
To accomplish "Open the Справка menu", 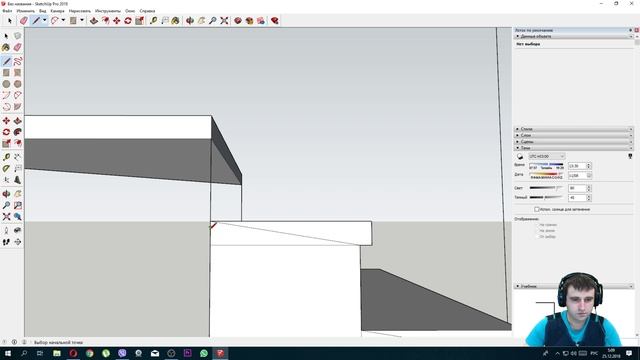I will [147, 11].
